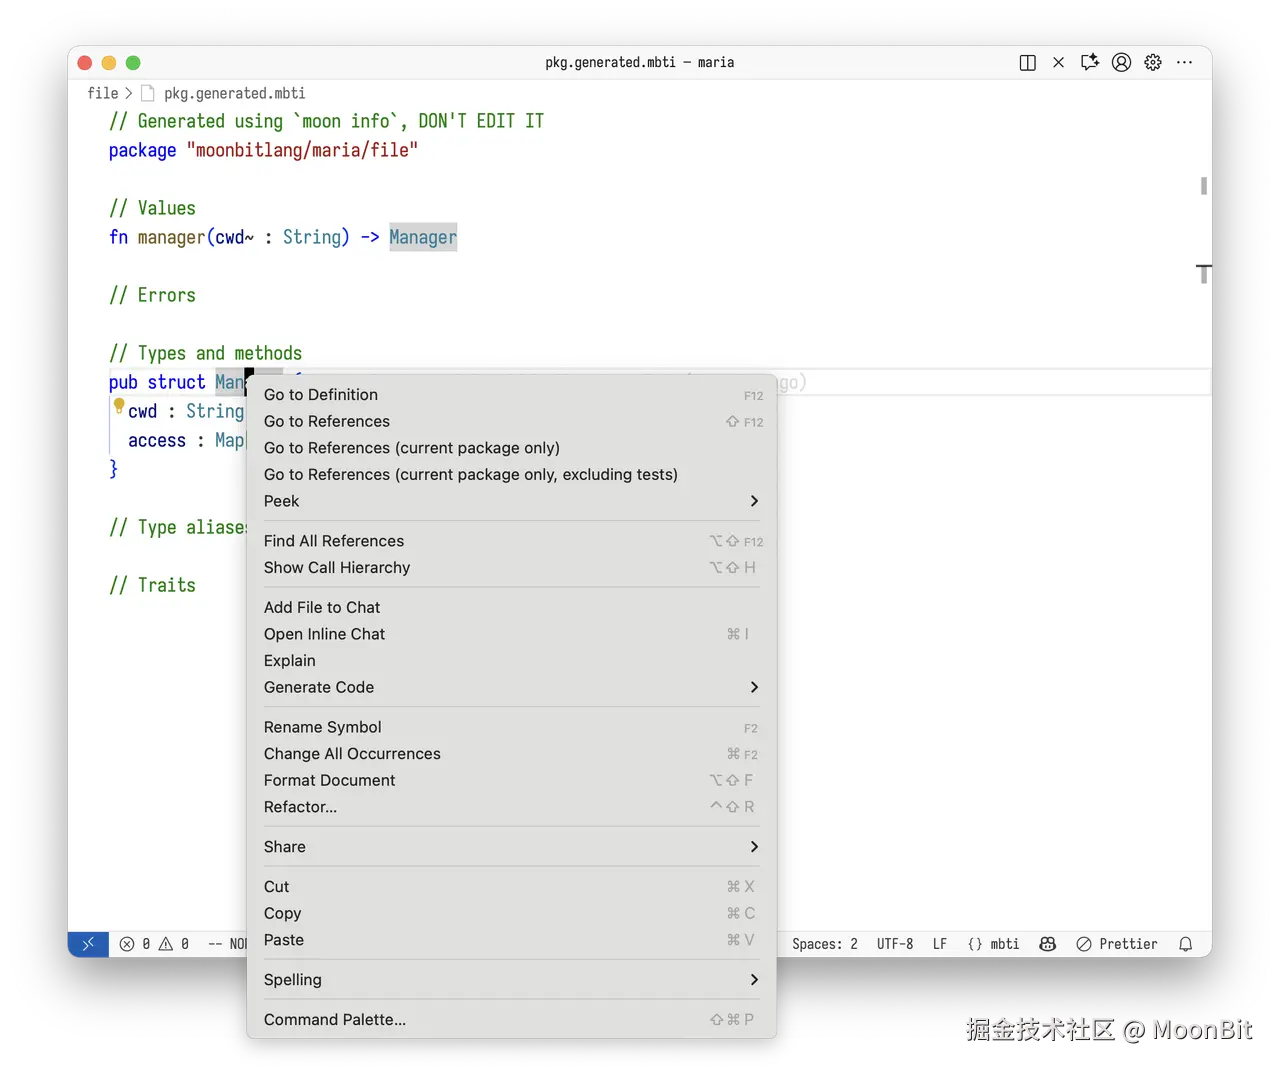Image resolution: width=1280 pixels, height=1071 pixels.
Task: Click the highlighted Manager return type
Action: (423, 237)
